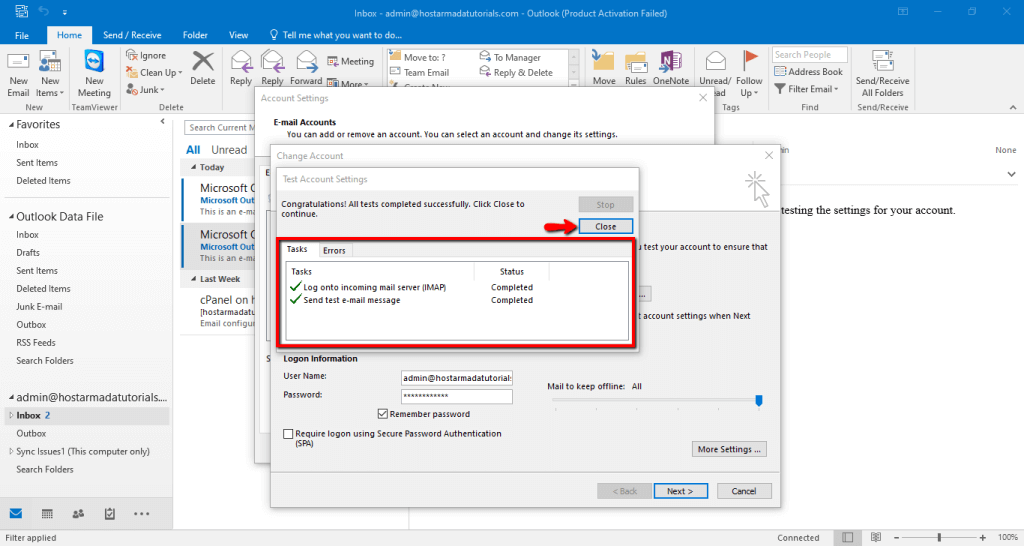Click the Undo icon in title bar

coord(44,11)
